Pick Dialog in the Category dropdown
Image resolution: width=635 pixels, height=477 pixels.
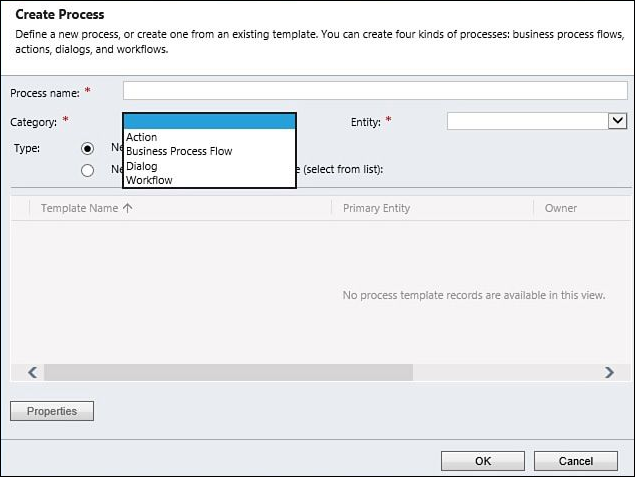tap(142, 166)
